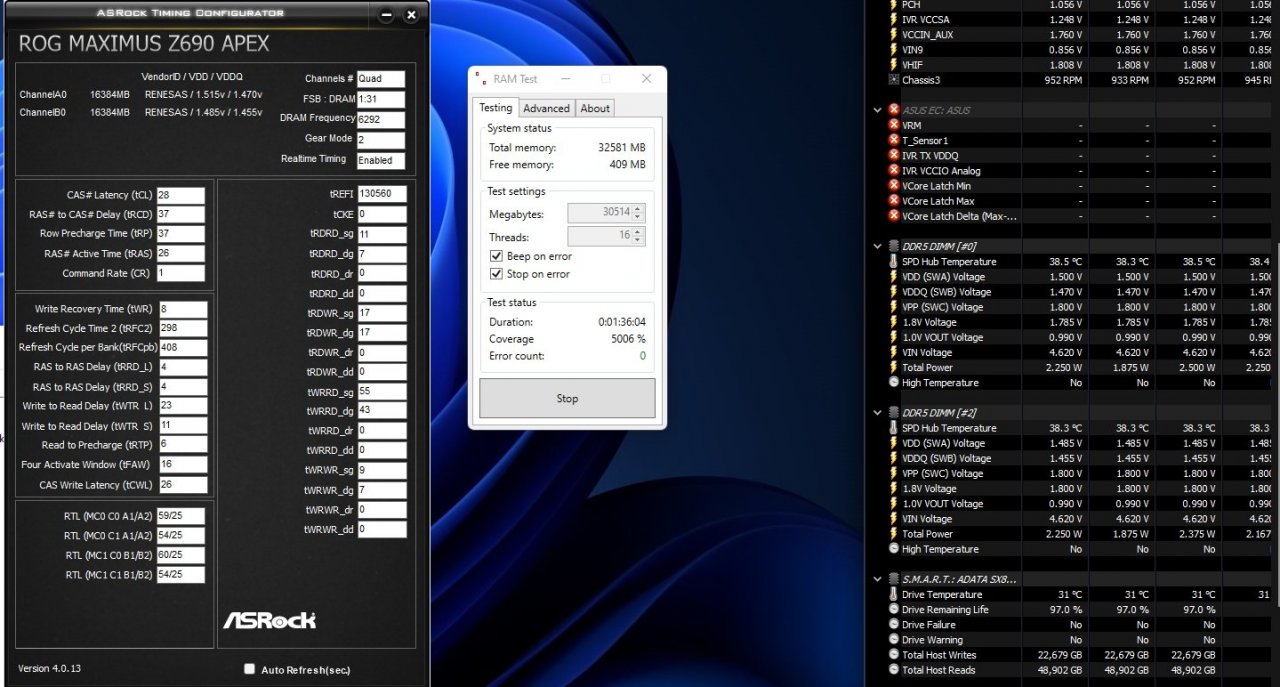Minimize the ASRock Timing Configurator window
1280x687 pixels.
click(x=387, y=15)
